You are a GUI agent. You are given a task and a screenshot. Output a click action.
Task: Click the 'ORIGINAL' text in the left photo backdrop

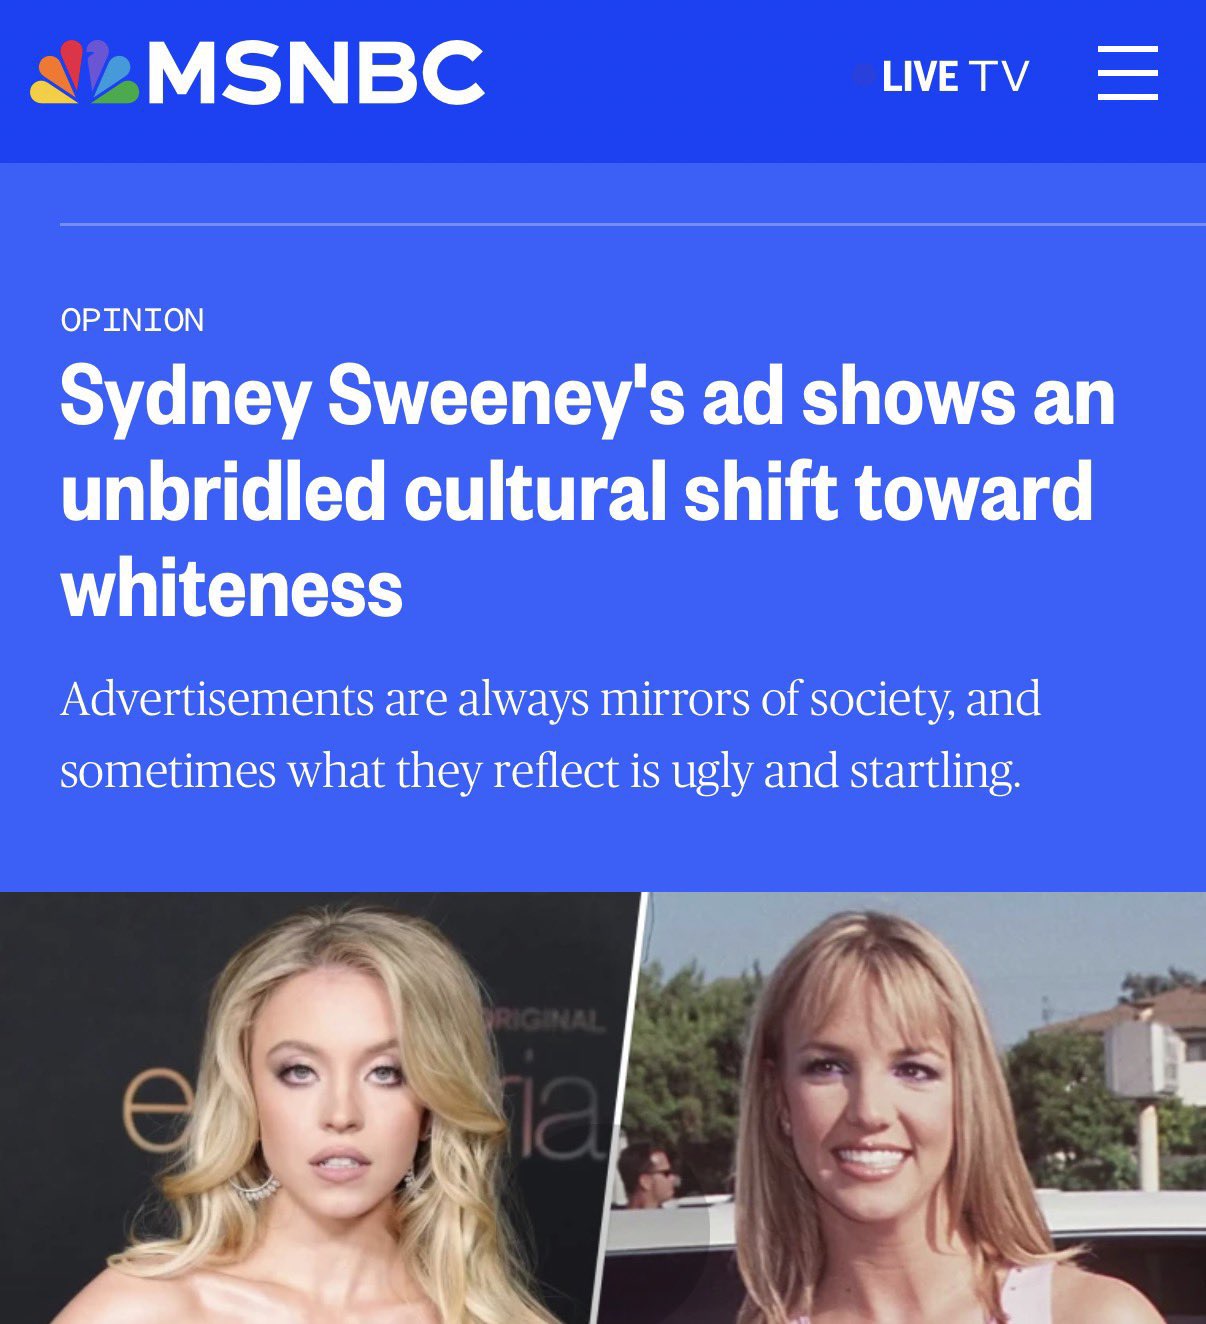pos(545,1021)
